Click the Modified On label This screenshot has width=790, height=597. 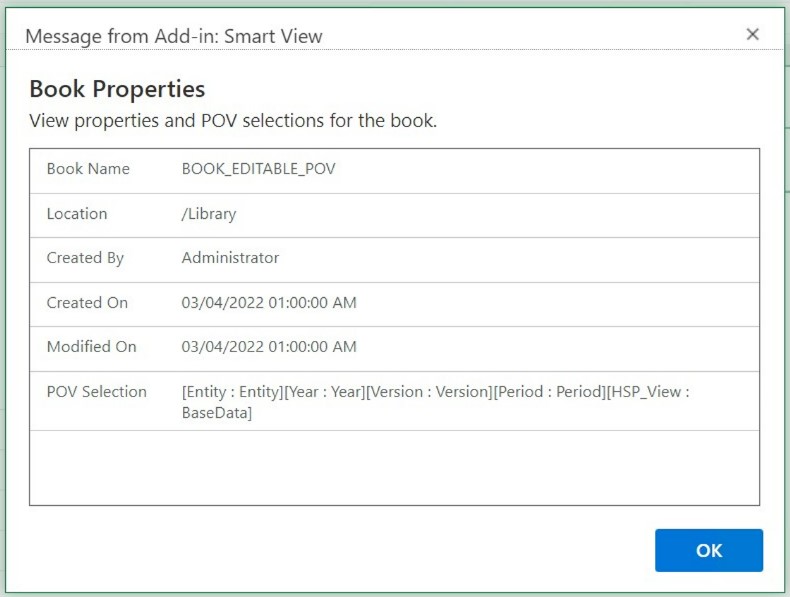click(x=91, y=347)
